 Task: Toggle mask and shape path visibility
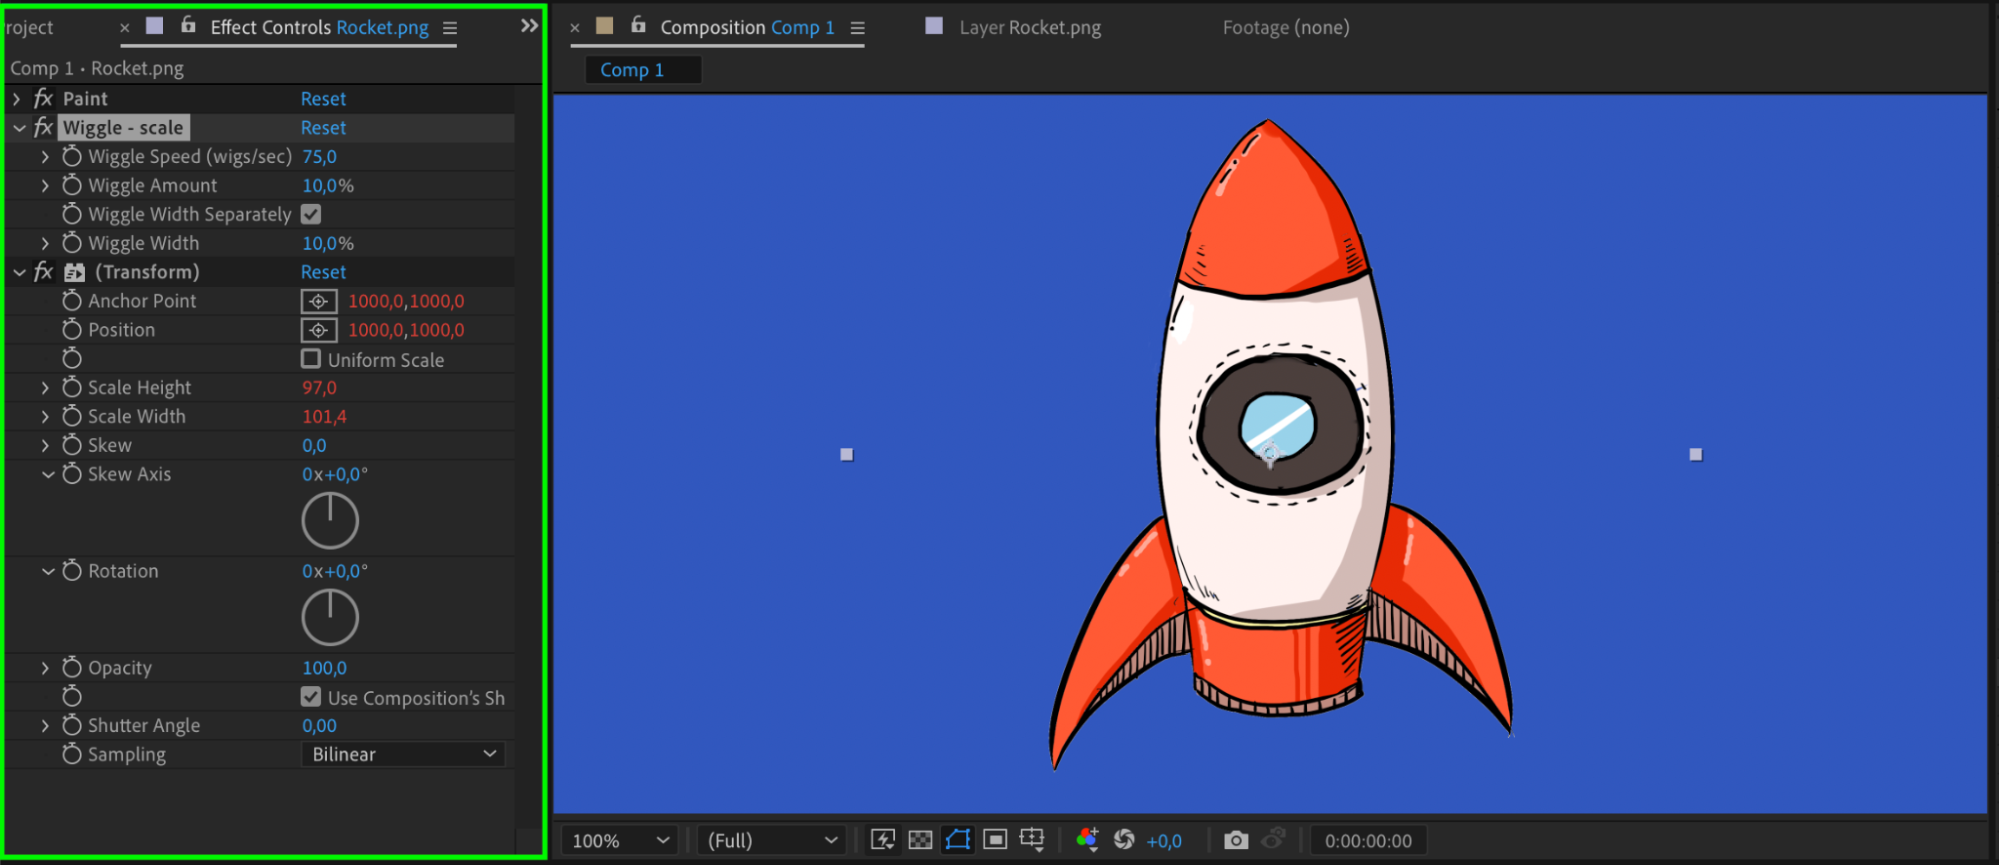957,840
